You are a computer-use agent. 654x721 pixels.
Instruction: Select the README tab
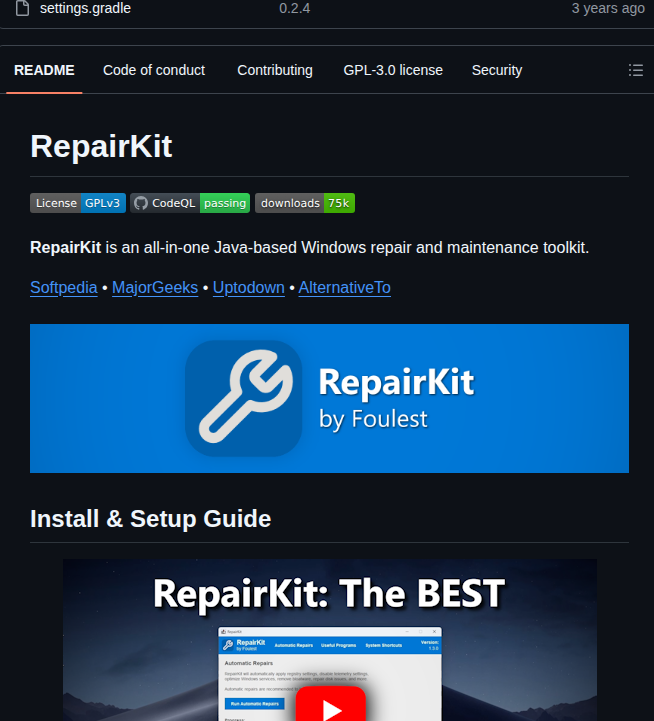pyautogui.click(x=44, y=70)
